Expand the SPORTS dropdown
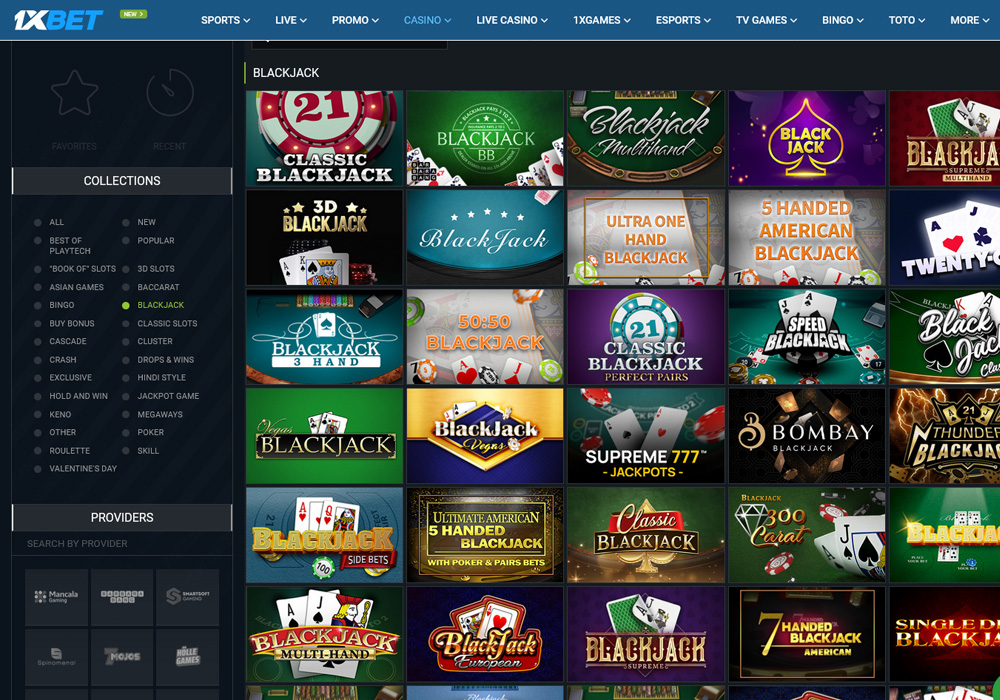Viewport: 1000px width, 700px height. tap(225, 19)
